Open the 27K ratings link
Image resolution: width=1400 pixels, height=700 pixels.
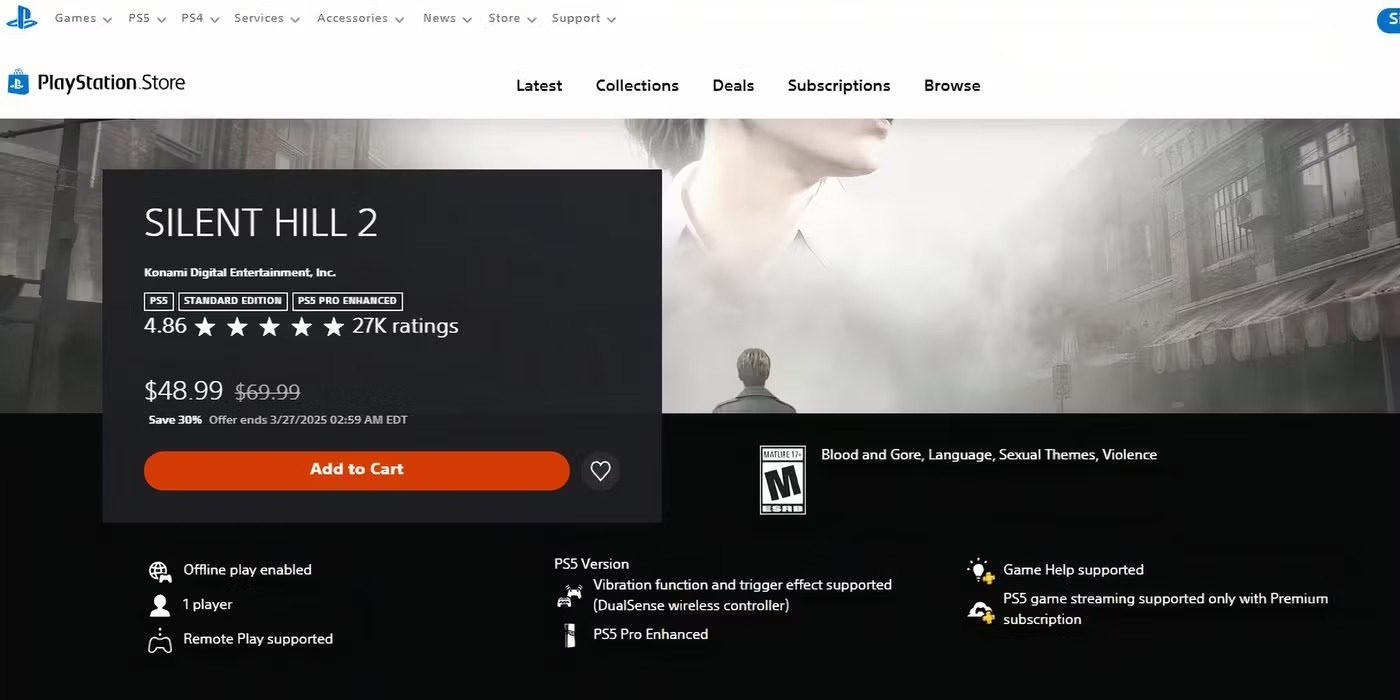[405, 326]
